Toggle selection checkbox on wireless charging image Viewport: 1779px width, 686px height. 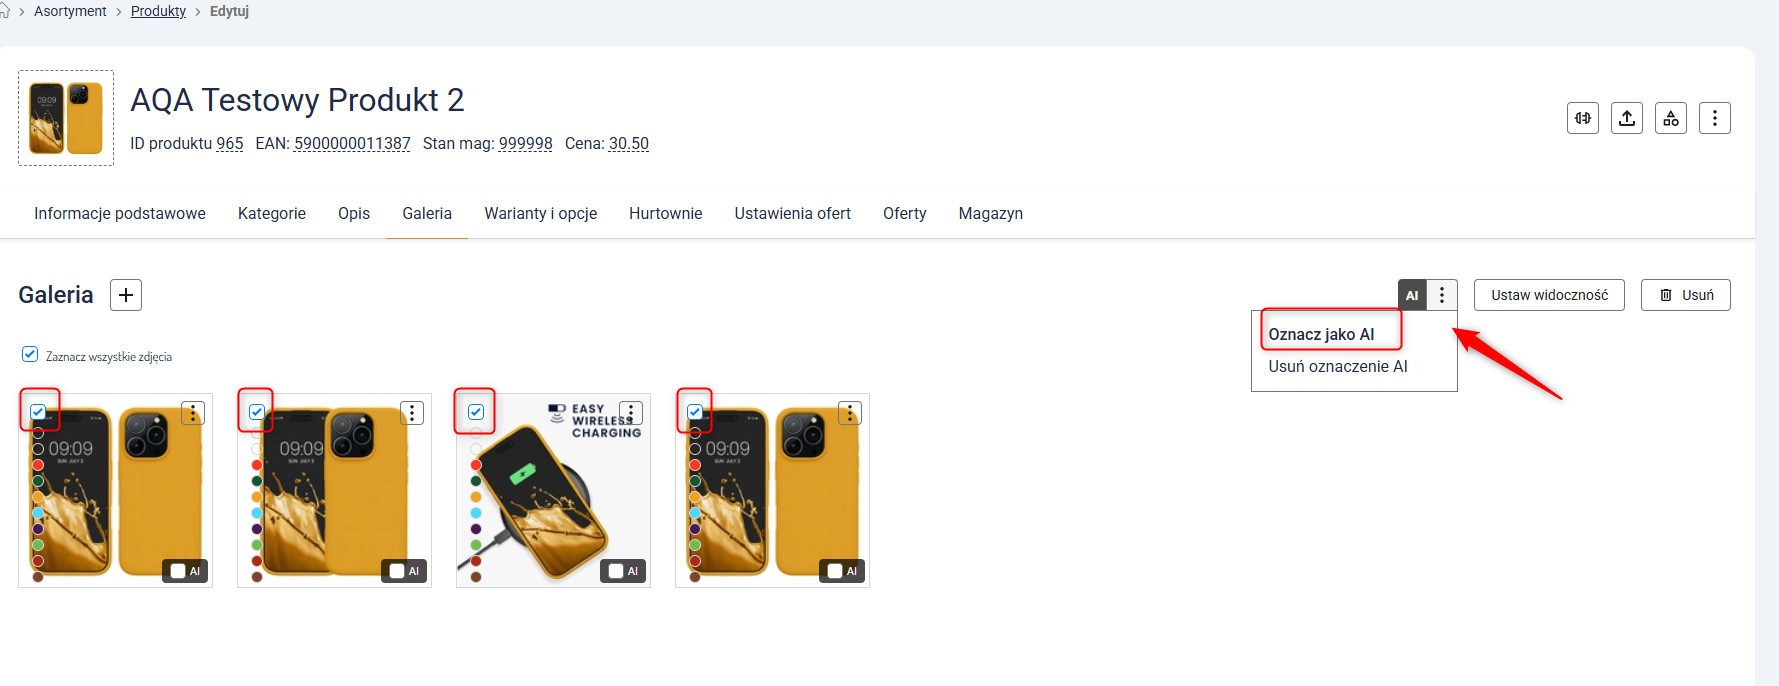click(476, 411)
